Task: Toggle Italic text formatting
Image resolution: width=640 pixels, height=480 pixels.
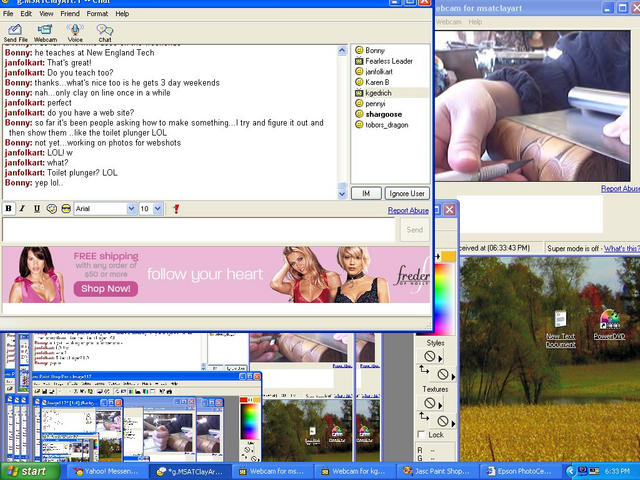Action: 22,209
